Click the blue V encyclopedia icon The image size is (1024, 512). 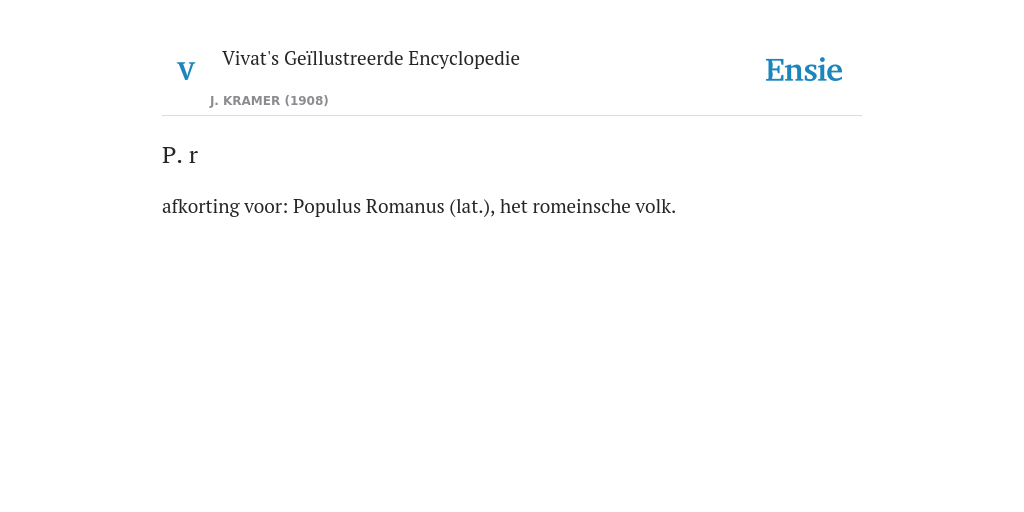click(186, 71)
